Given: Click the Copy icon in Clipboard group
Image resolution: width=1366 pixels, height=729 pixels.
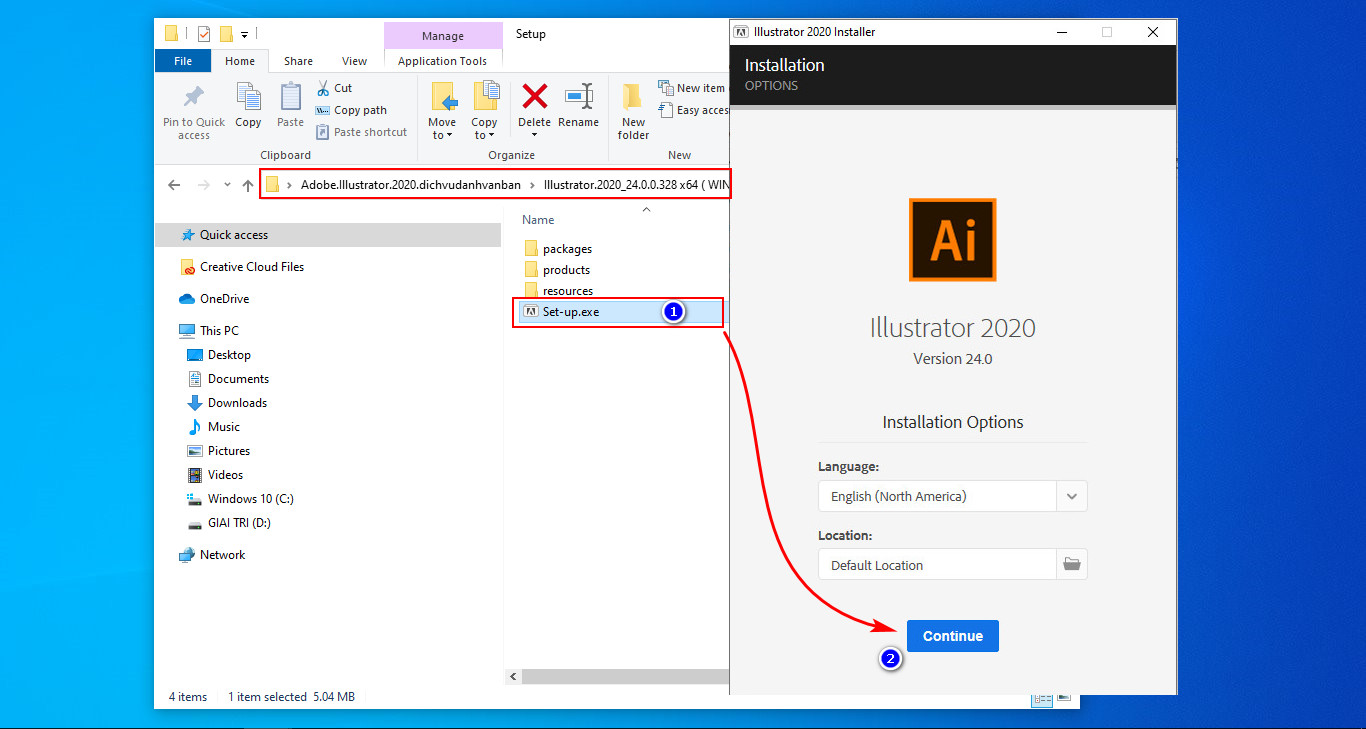Looking at the screenshot, I should click(x=248, y=97).
